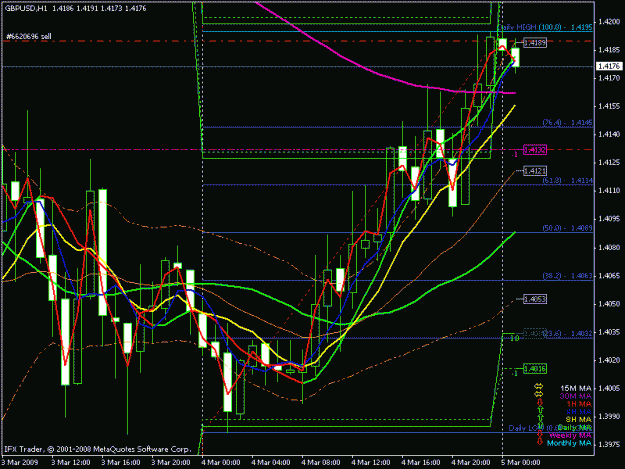Click the 4 Mar 12:00 time label
625x469 pixels.
pos(371,462)
